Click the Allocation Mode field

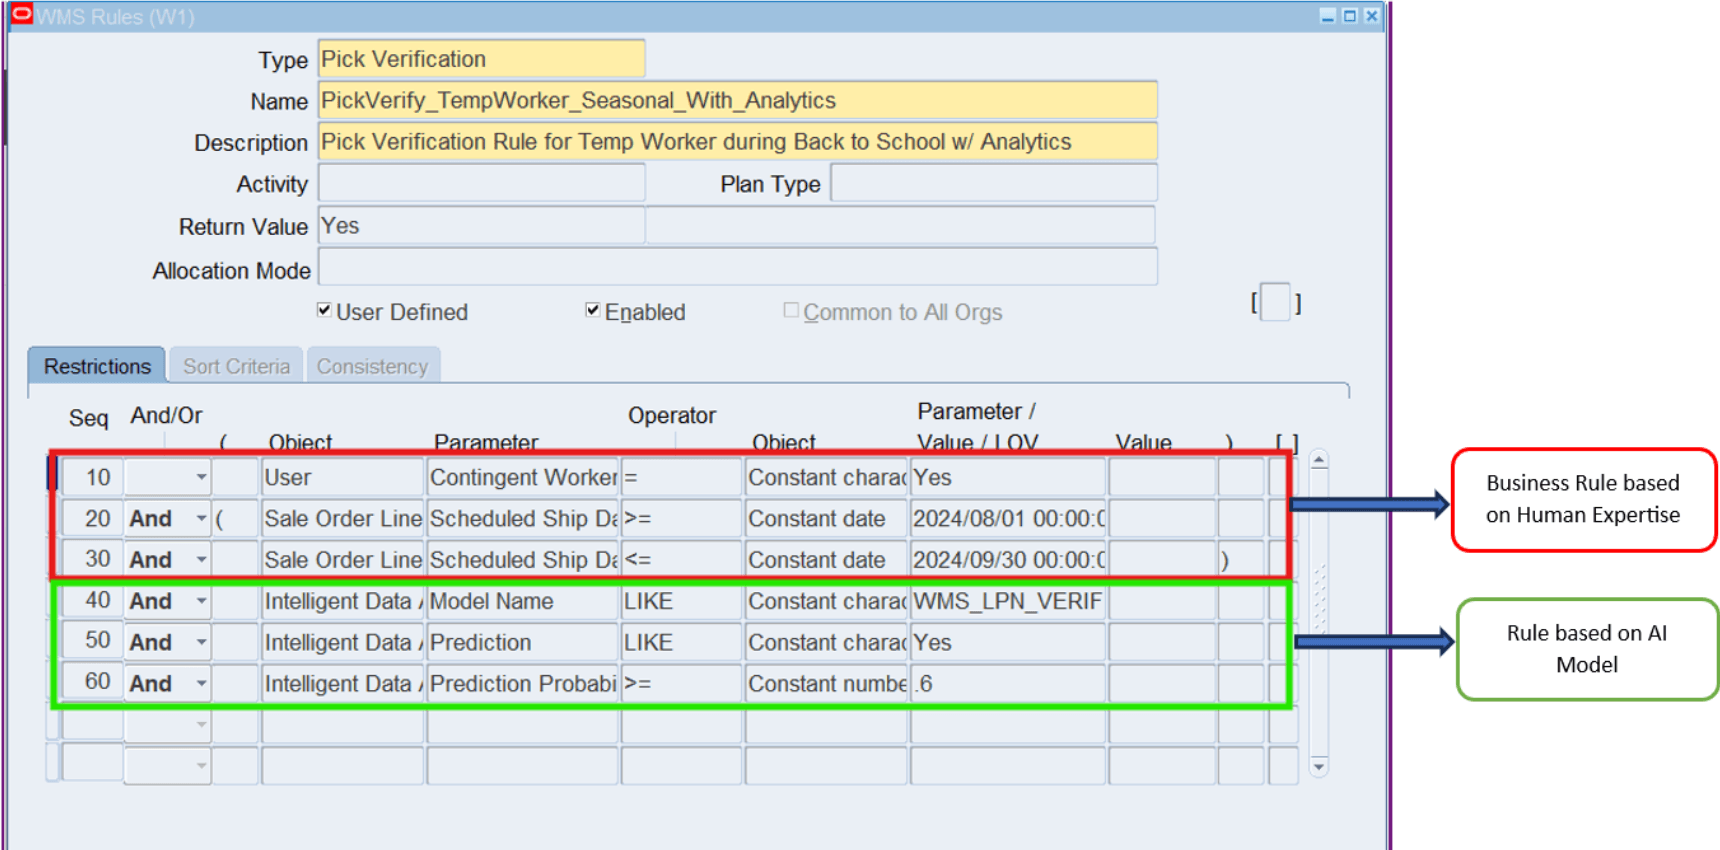pos(738,267)
